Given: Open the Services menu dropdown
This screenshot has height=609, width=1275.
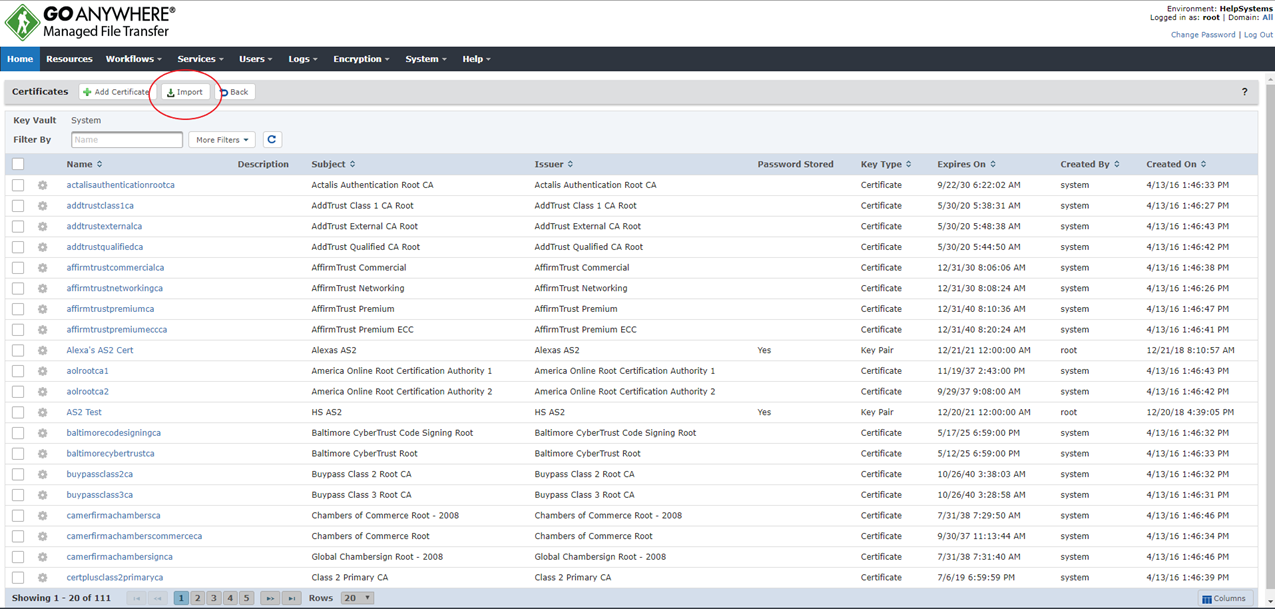Looking at the screenshot, I should 200,59.
